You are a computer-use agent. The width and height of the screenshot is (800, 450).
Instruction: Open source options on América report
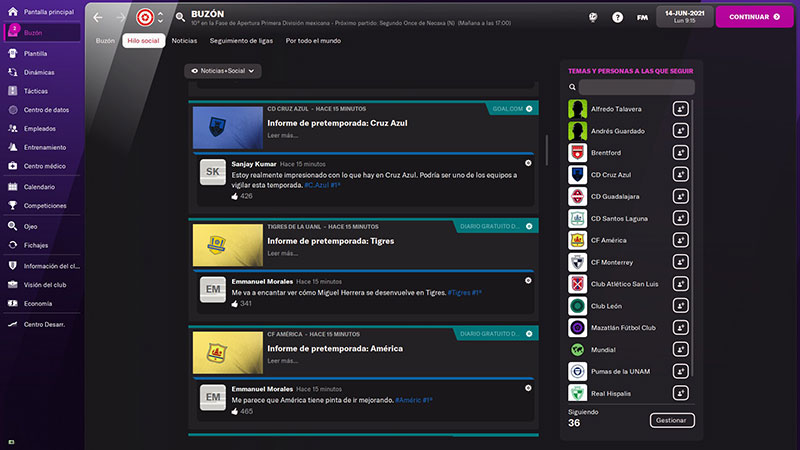pyautogui.click(x=529, y=334)
